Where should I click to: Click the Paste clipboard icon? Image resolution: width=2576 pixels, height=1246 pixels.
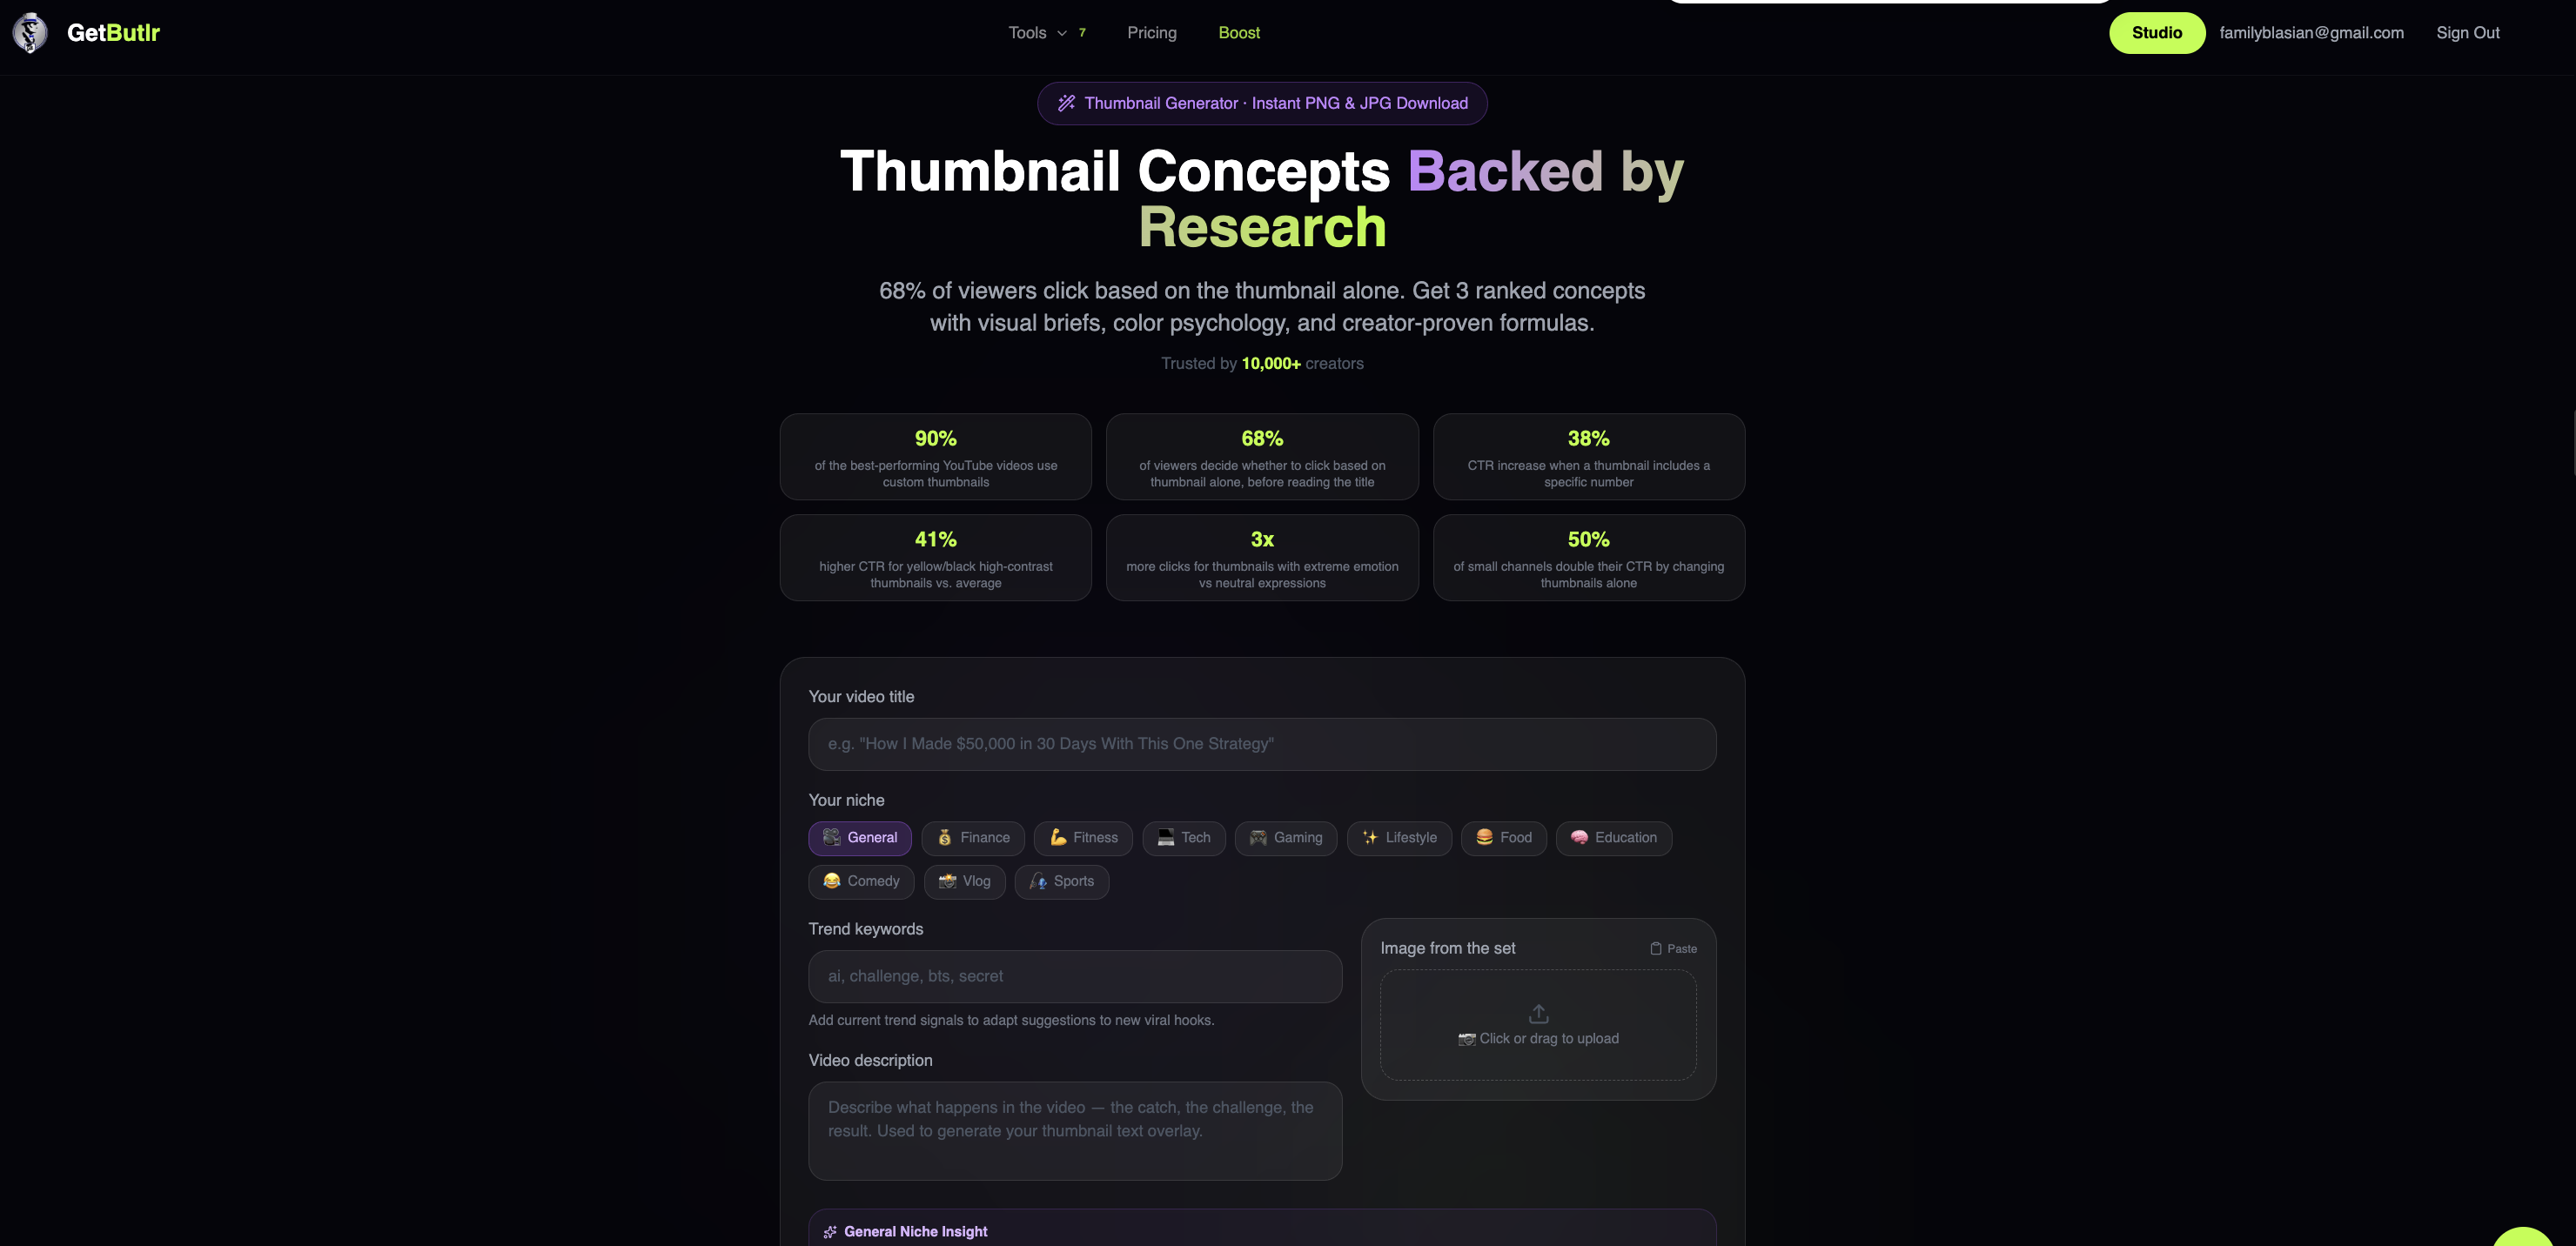(x=1655, y=948)
